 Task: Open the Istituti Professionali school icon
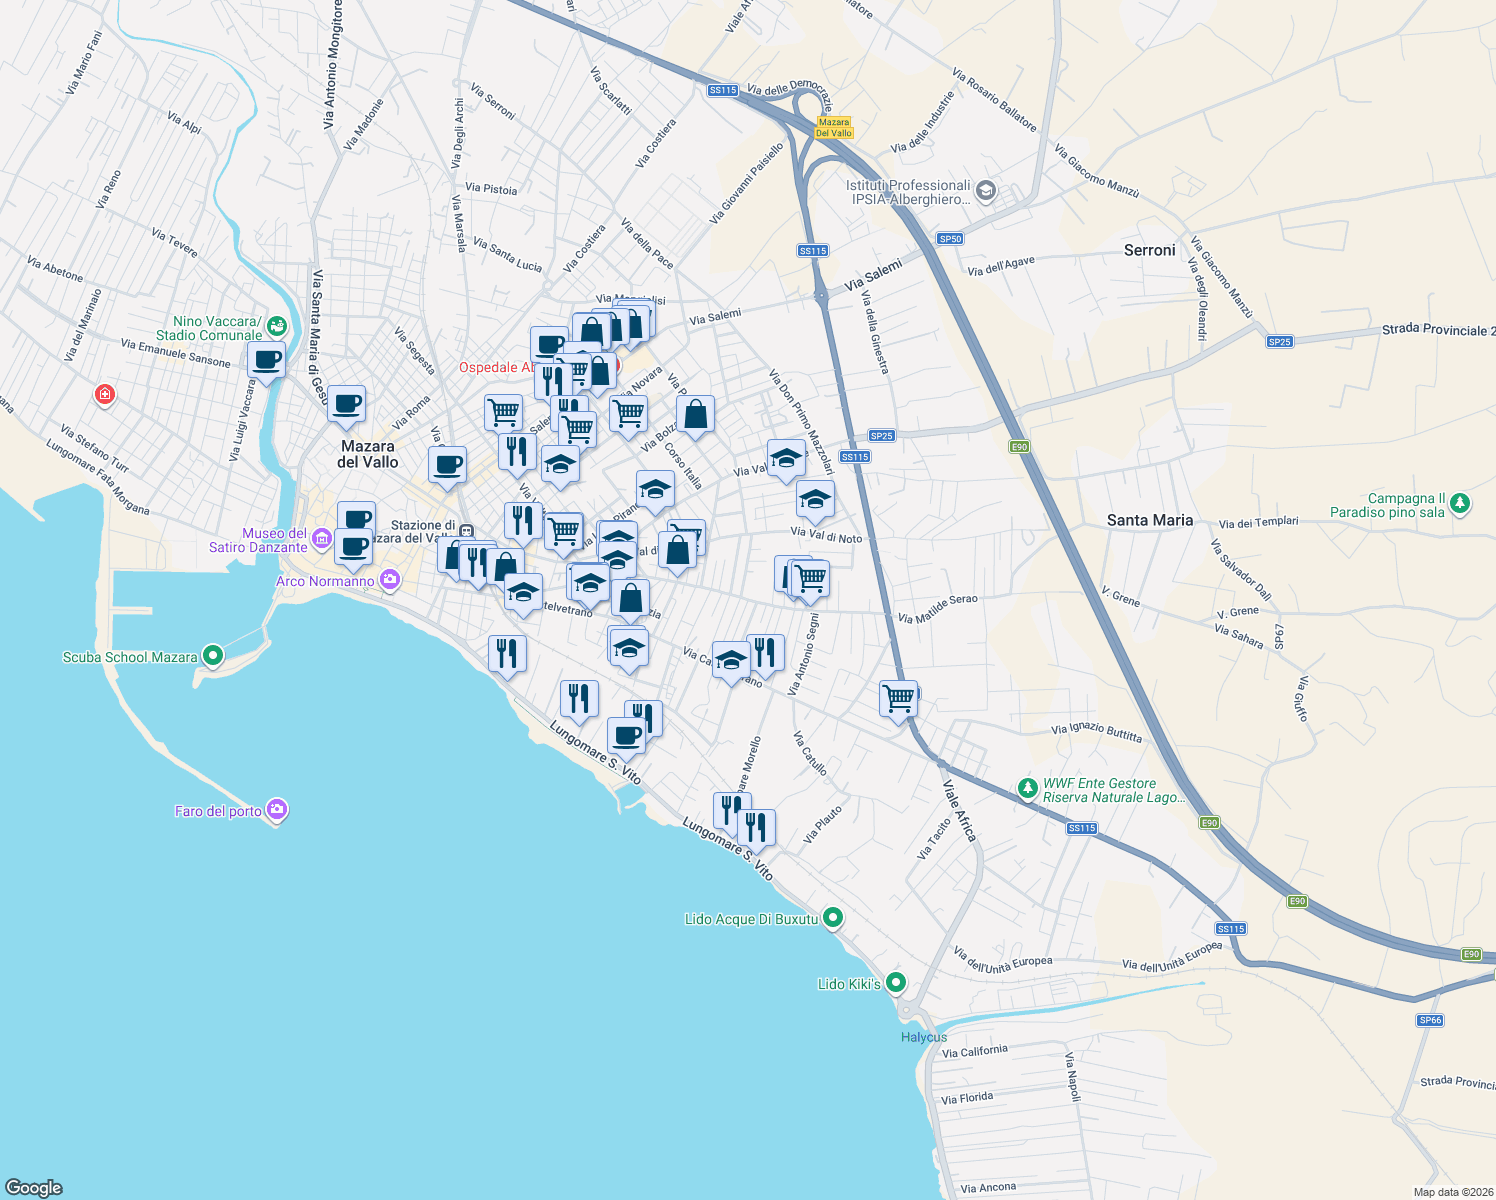985,191
